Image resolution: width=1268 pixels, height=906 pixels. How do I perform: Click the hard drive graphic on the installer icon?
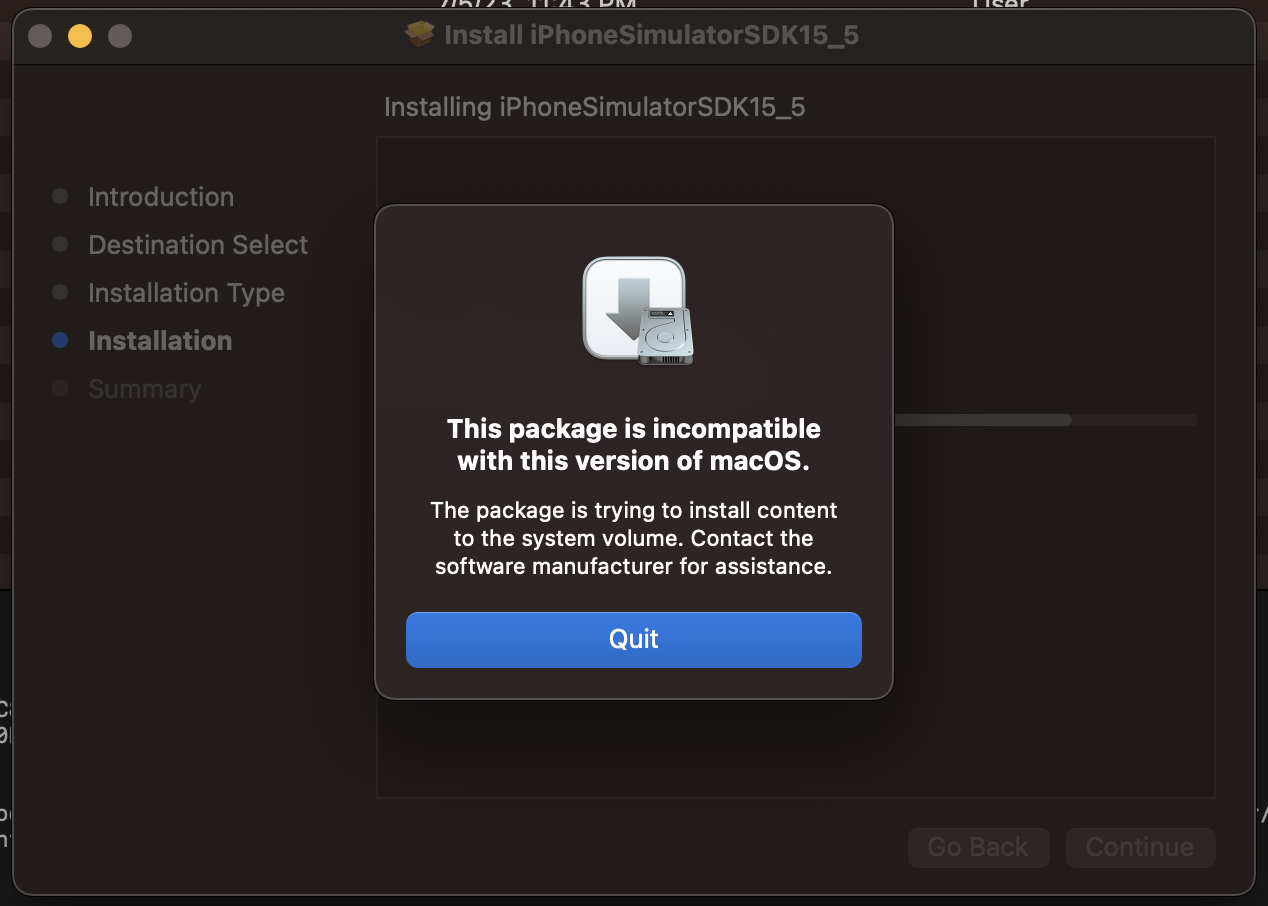[x=668, y=337]
